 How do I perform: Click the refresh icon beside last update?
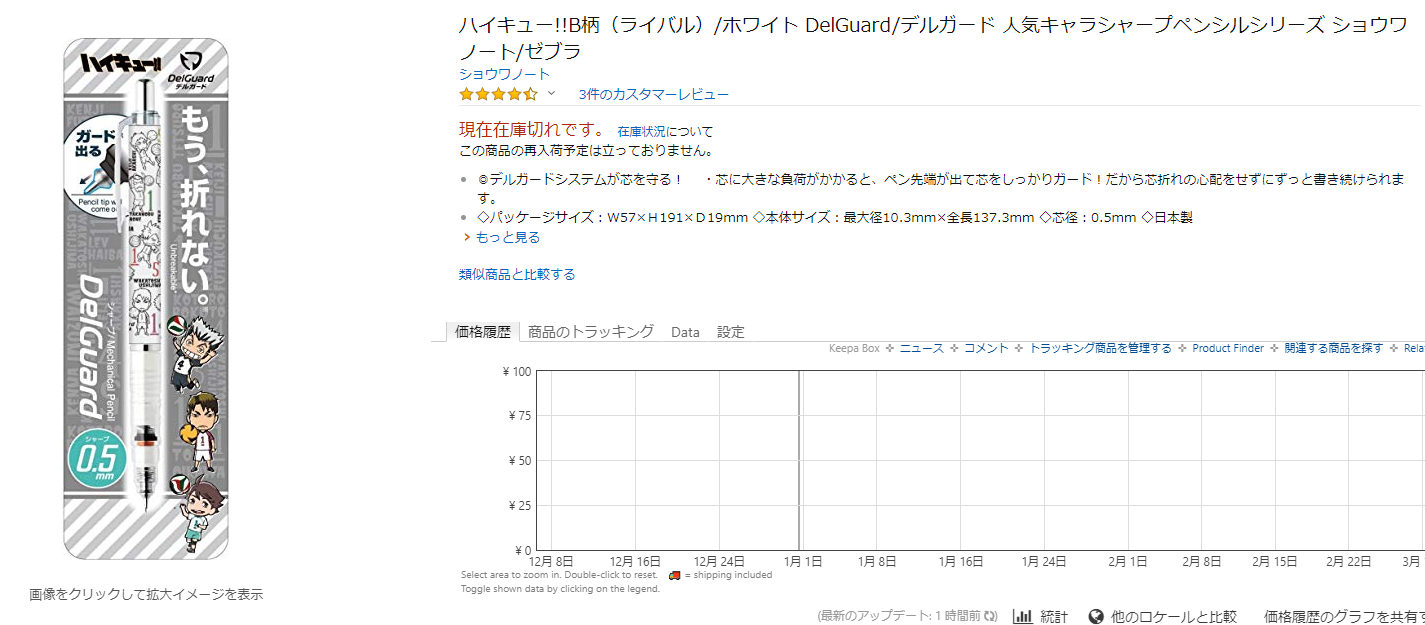point(991,617)
